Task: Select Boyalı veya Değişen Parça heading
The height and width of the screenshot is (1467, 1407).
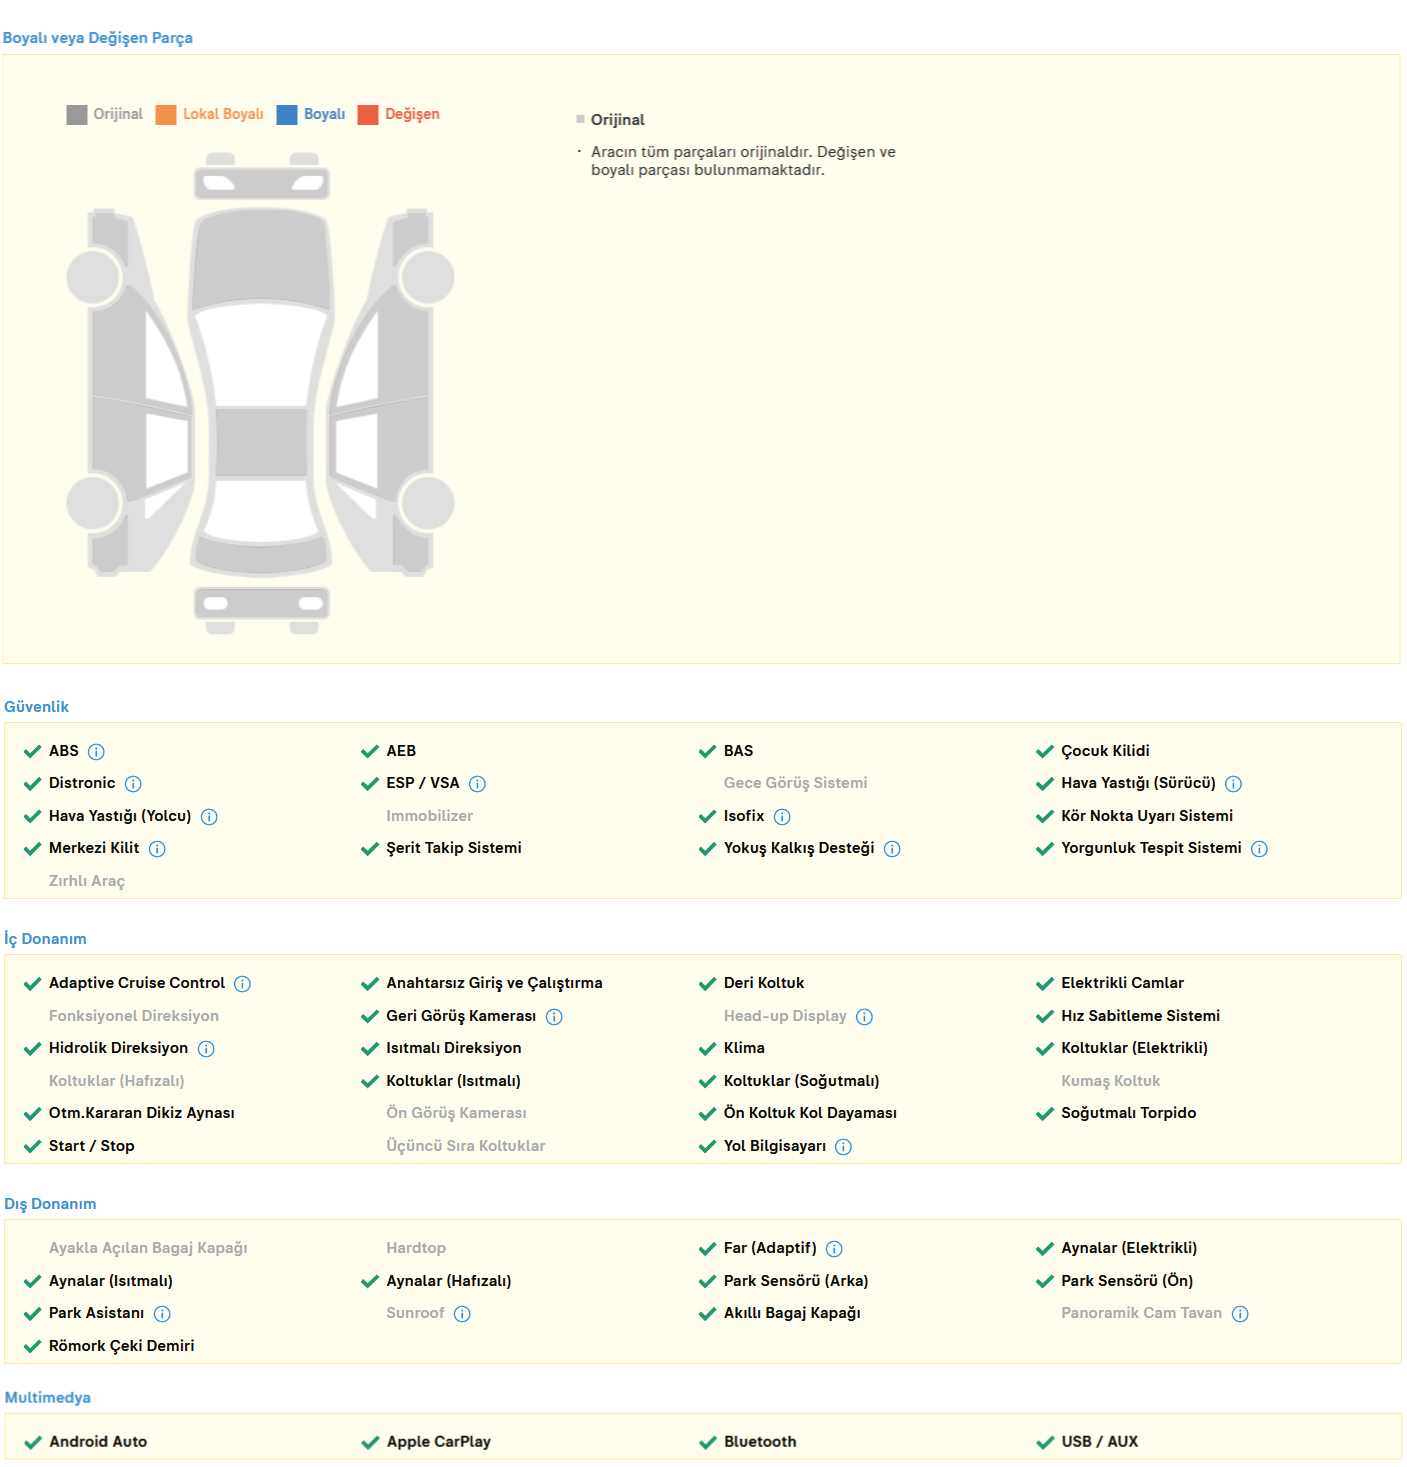Action: click(x=98, y=38)
